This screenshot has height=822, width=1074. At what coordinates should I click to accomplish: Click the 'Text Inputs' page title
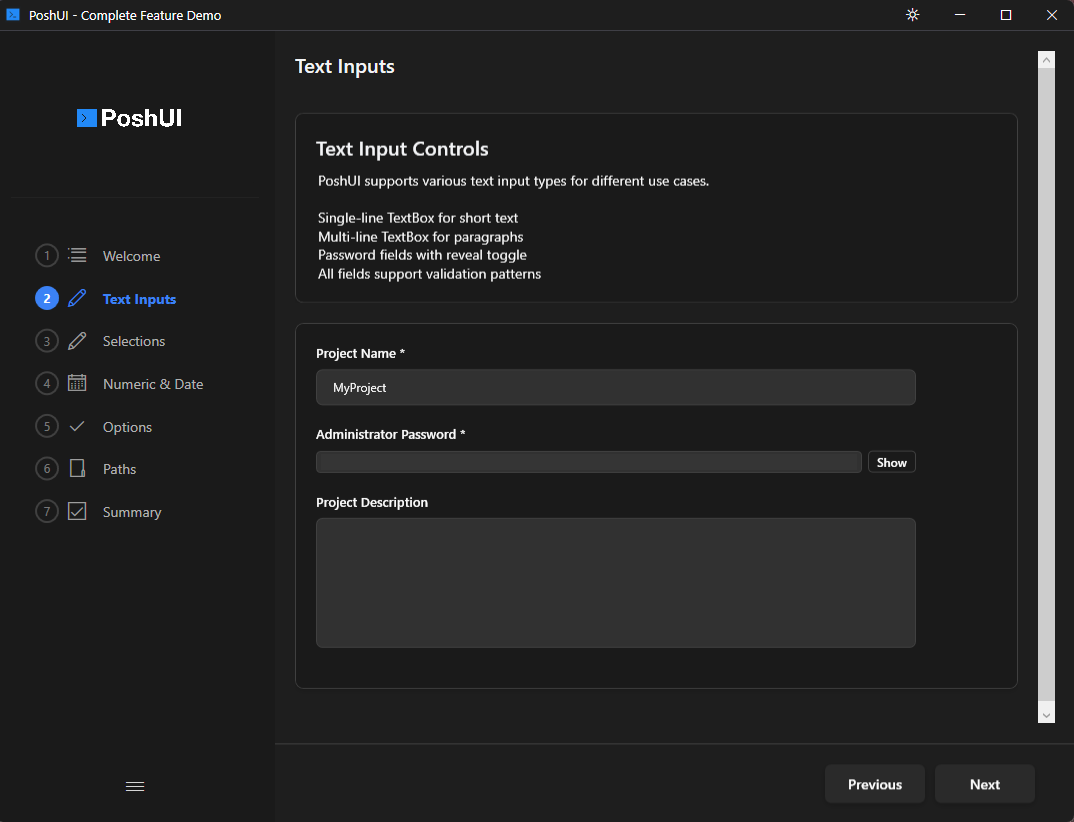(345, 66)
